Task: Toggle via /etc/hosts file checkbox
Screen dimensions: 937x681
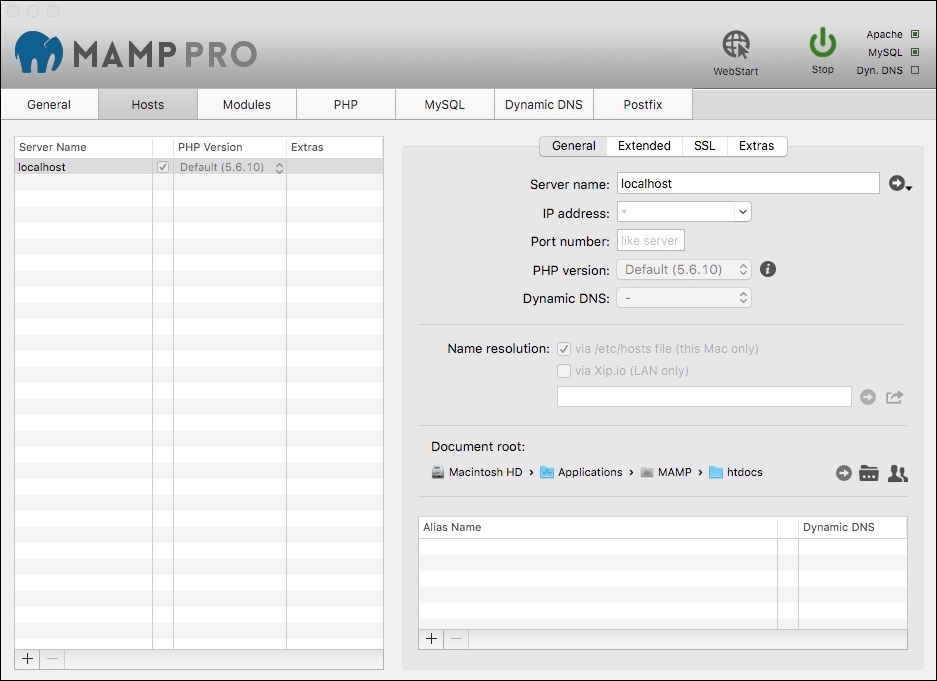Action: 564,349
